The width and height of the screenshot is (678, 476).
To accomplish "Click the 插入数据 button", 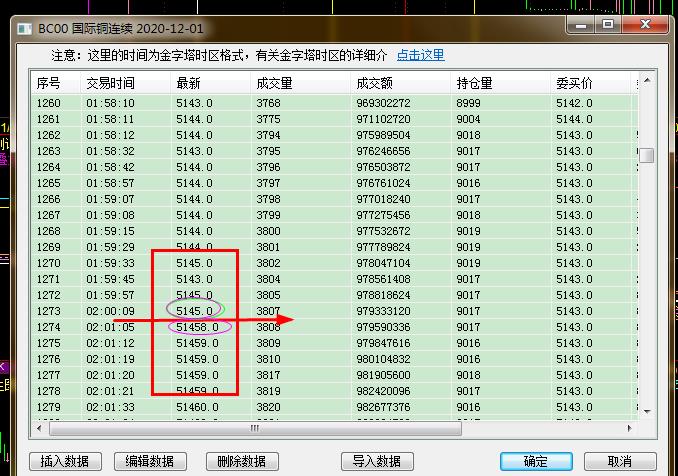I will click(x=65, y=461).
